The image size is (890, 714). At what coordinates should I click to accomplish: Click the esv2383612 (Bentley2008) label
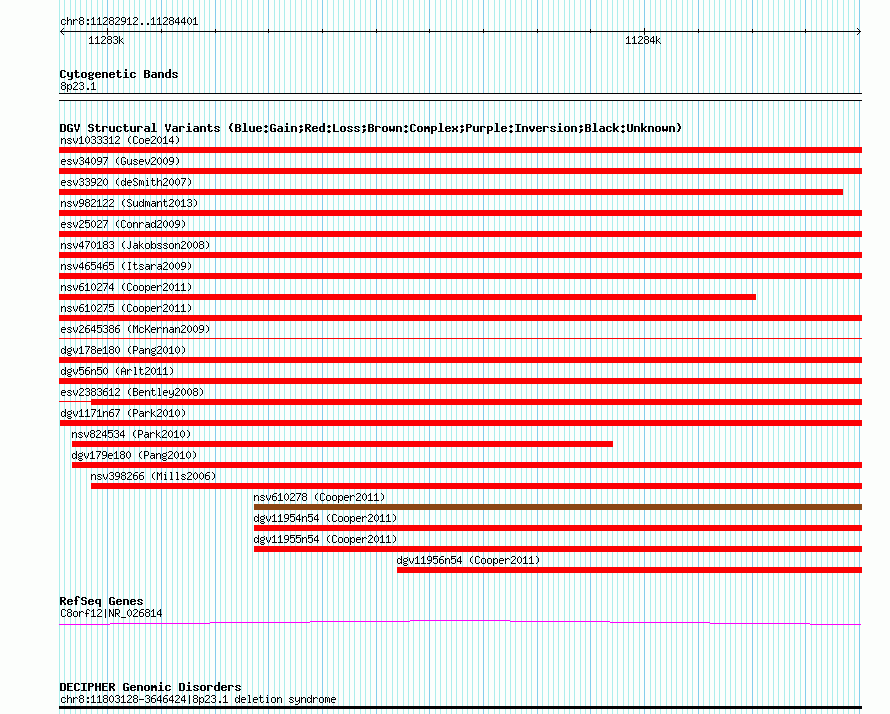coord(132,392)
